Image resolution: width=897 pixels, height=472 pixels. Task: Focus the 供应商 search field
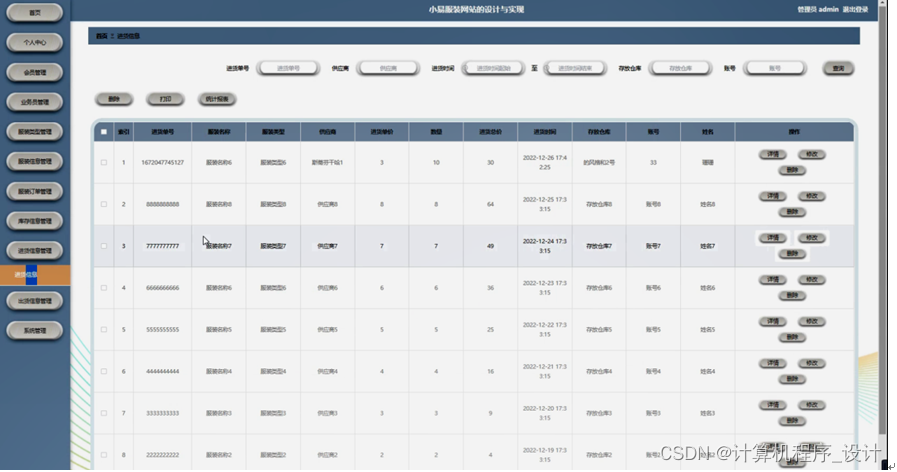(388, 68)
